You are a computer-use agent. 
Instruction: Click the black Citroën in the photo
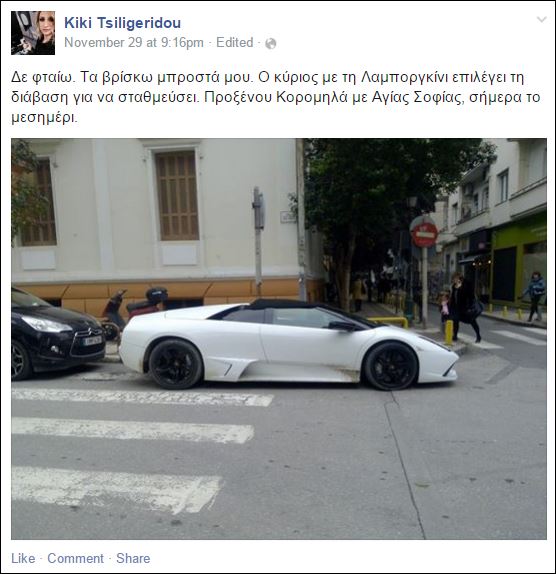pos(57,333)
